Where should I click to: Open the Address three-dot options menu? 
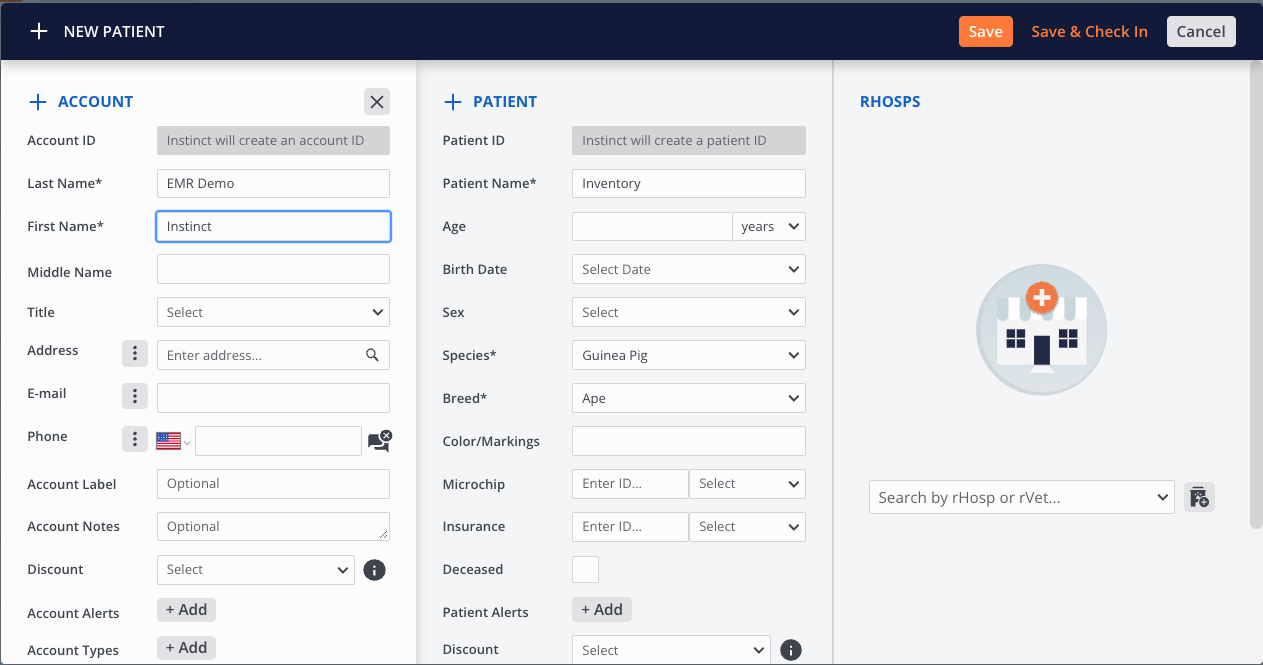134,354
